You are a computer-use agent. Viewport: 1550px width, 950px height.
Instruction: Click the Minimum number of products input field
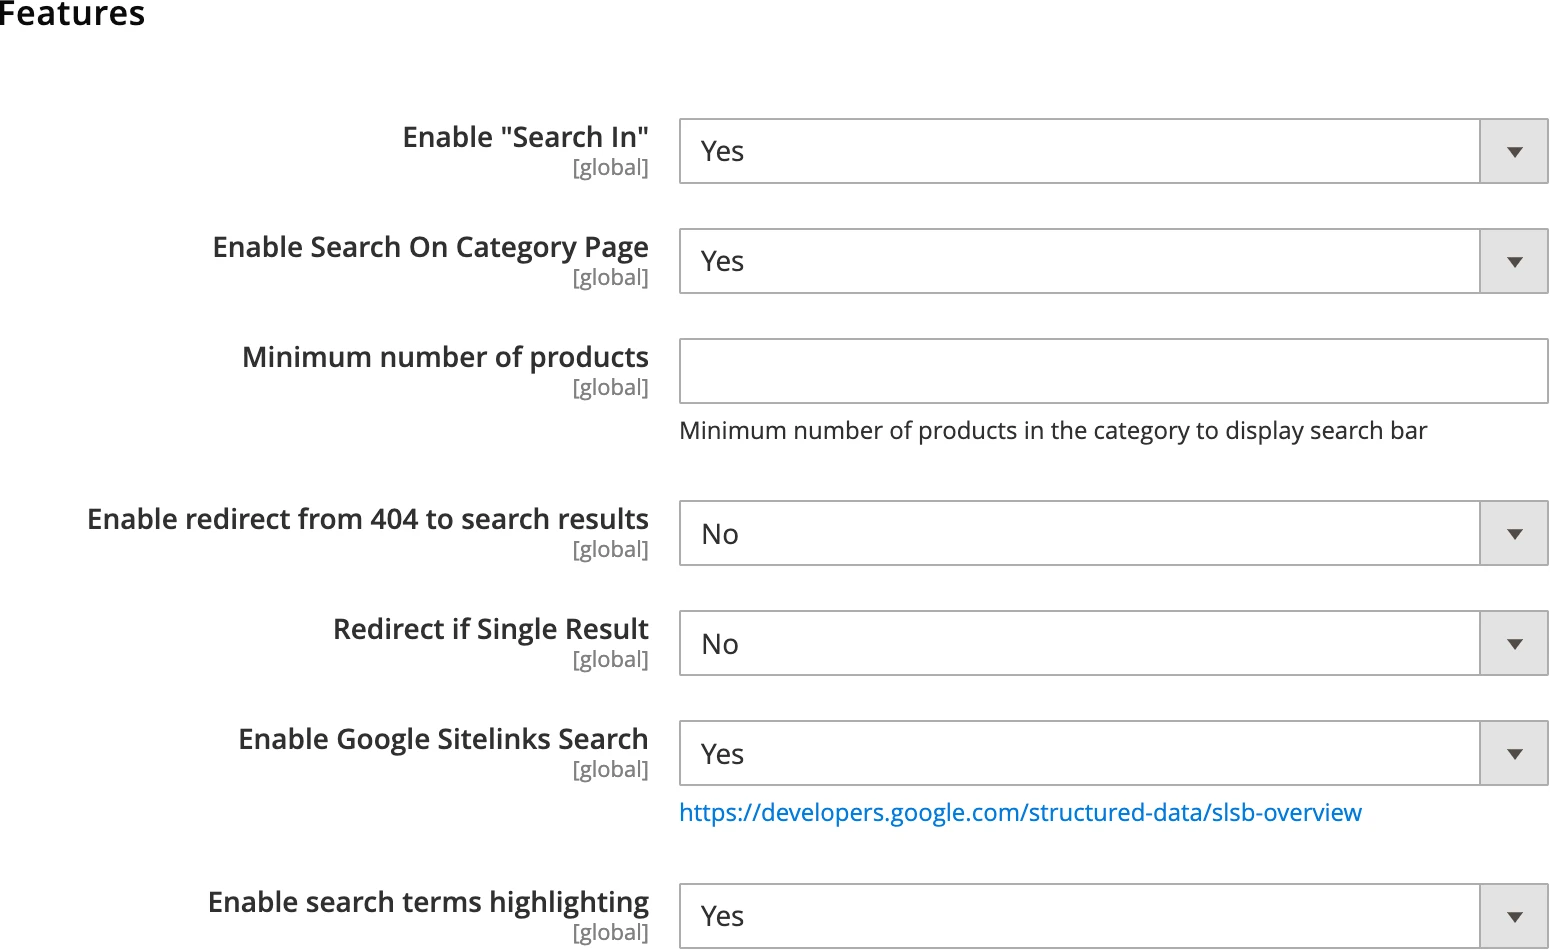1113,370
